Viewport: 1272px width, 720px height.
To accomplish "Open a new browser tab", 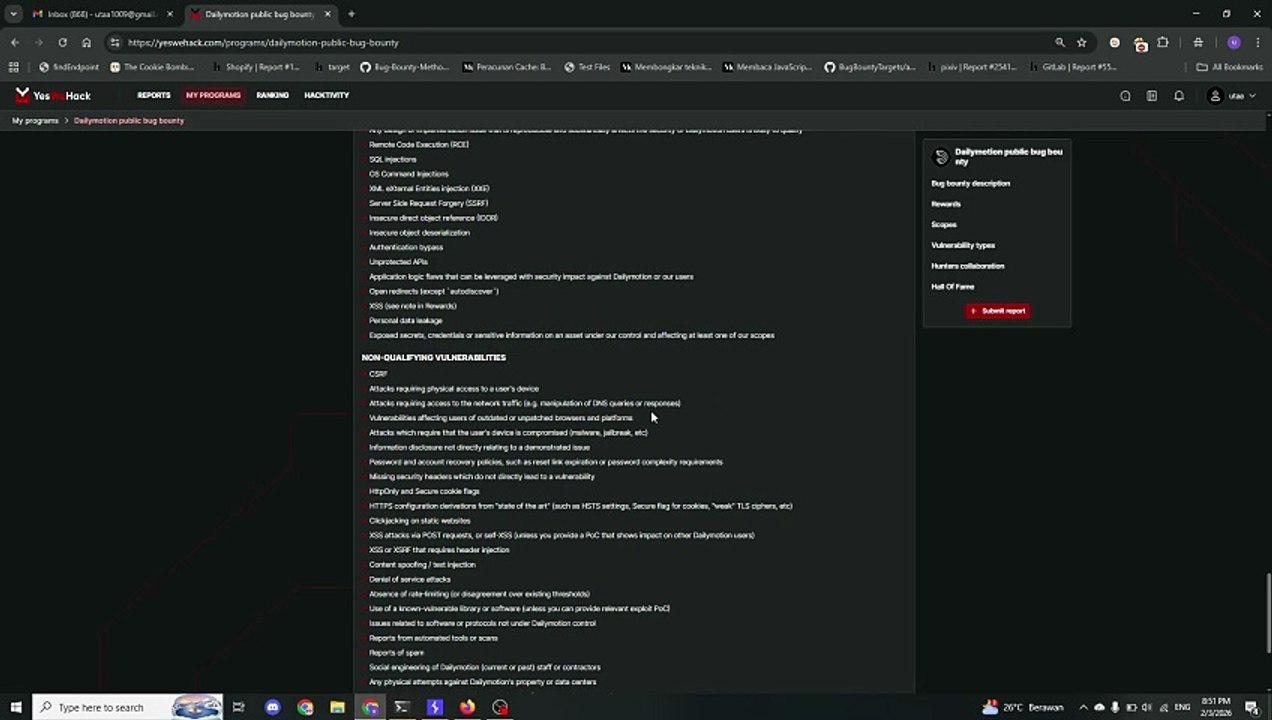I will (351, 14).
